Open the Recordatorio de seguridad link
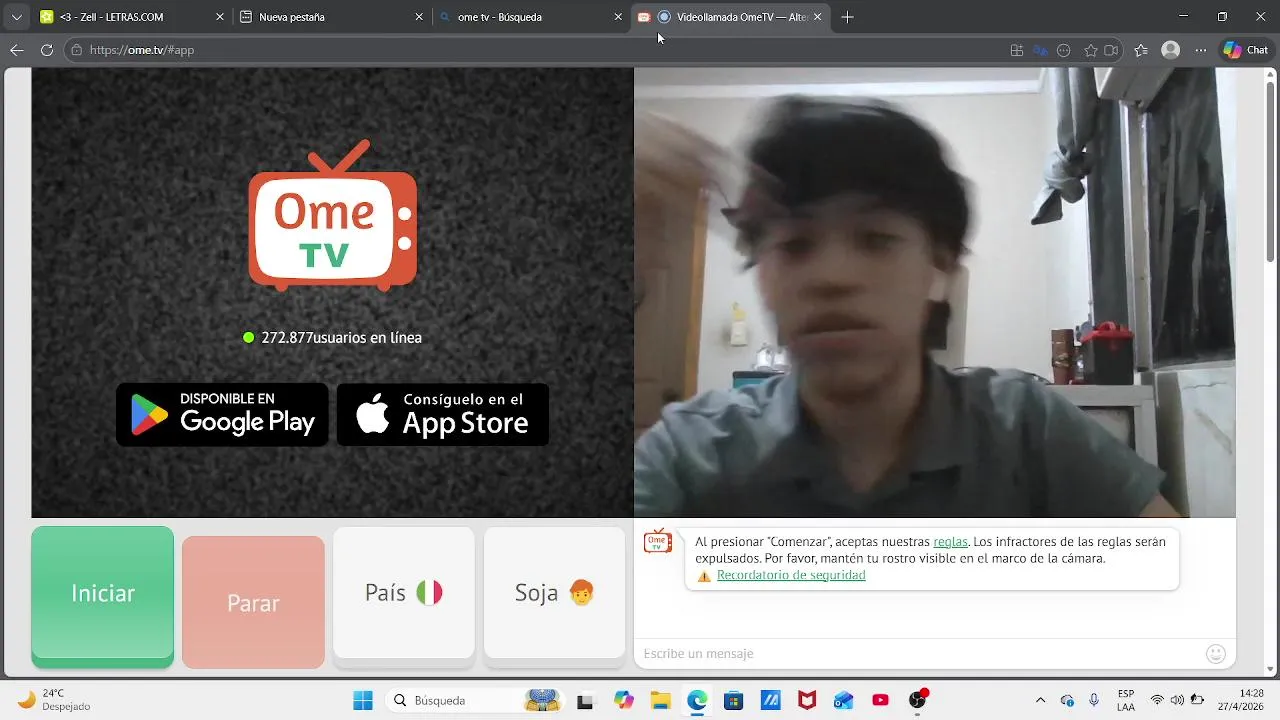1280x720 pixels. (791, 575)
